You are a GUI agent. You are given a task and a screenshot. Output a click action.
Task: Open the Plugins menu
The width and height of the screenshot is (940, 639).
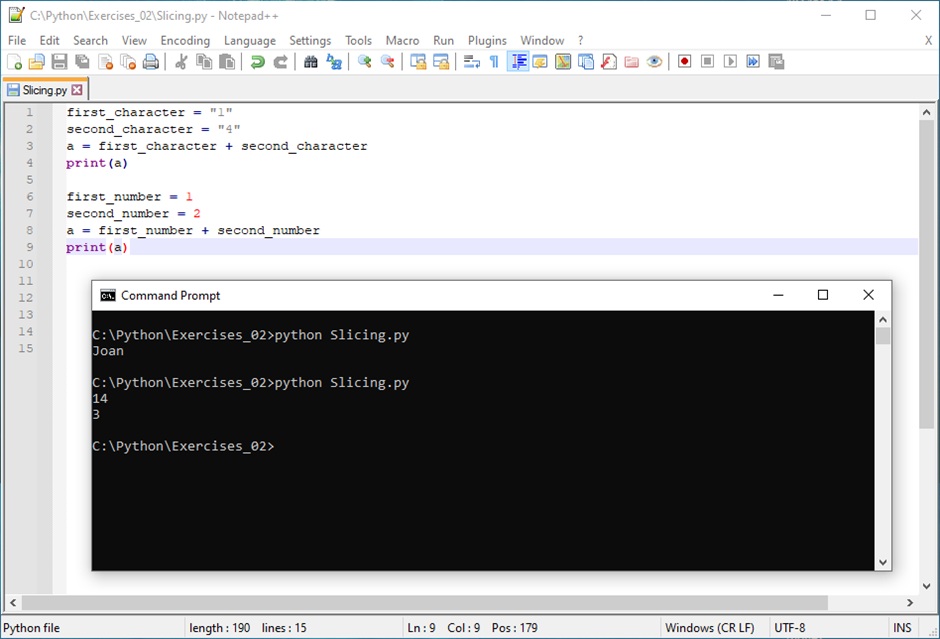click(487, 41)
